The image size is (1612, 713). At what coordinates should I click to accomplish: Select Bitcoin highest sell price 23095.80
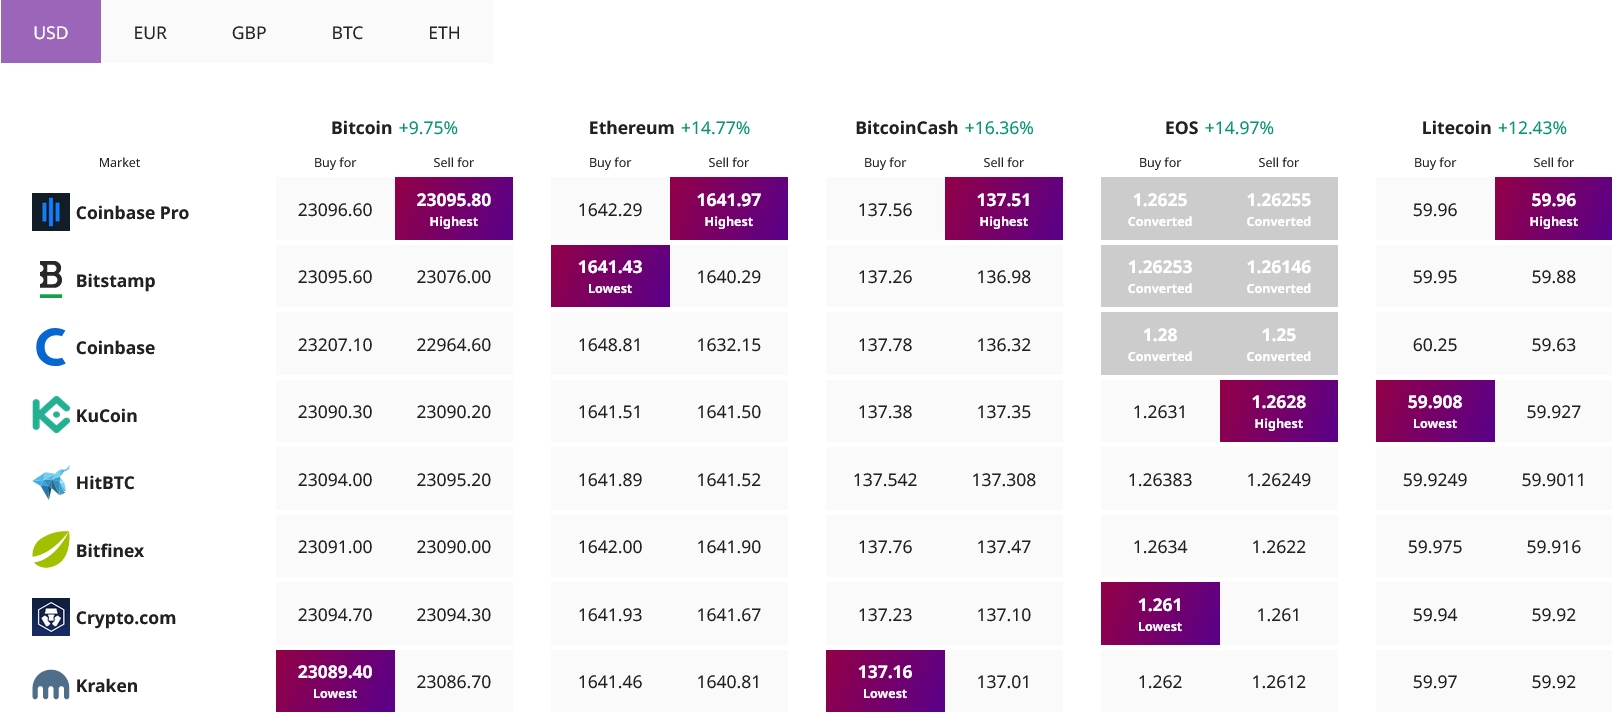point(454,209)
